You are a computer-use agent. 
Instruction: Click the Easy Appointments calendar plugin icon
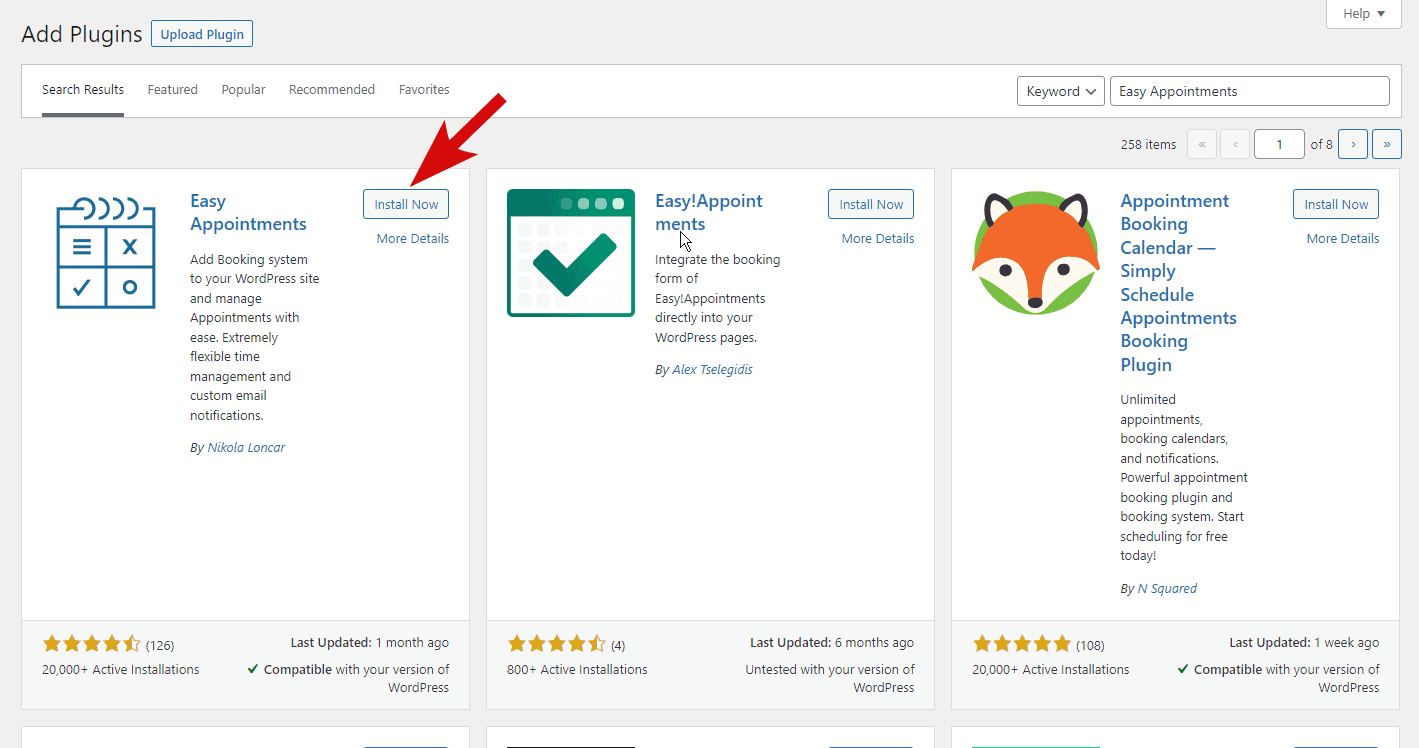[106, 253]
